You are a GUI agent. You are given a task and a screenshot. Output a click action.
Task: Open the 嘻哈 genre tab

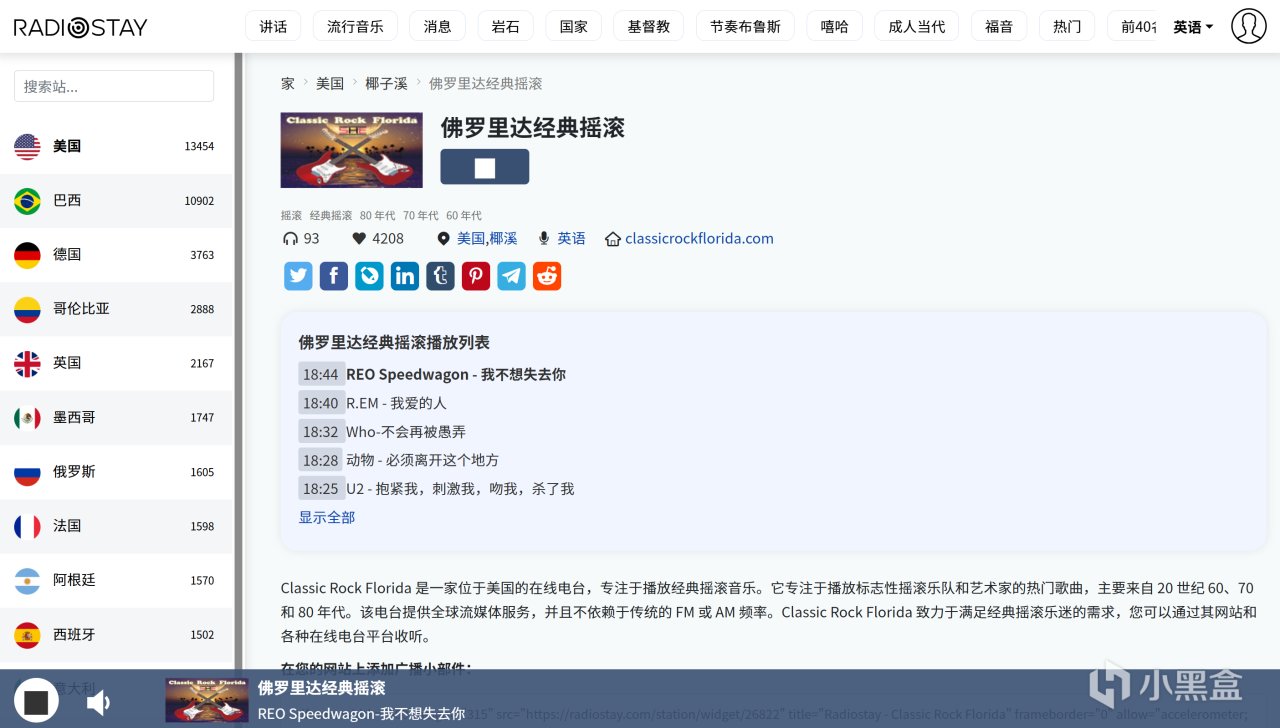(x=834, y=26)
